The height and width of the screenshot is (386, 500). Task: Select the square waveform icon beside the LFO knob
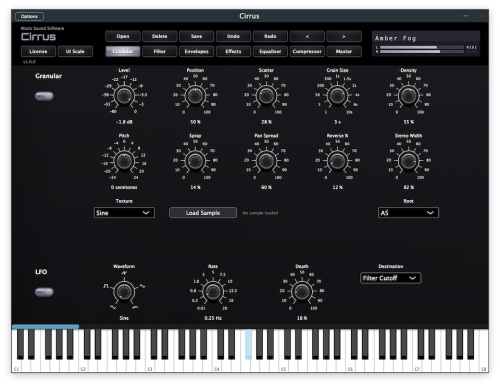click(x=106, y=286)
